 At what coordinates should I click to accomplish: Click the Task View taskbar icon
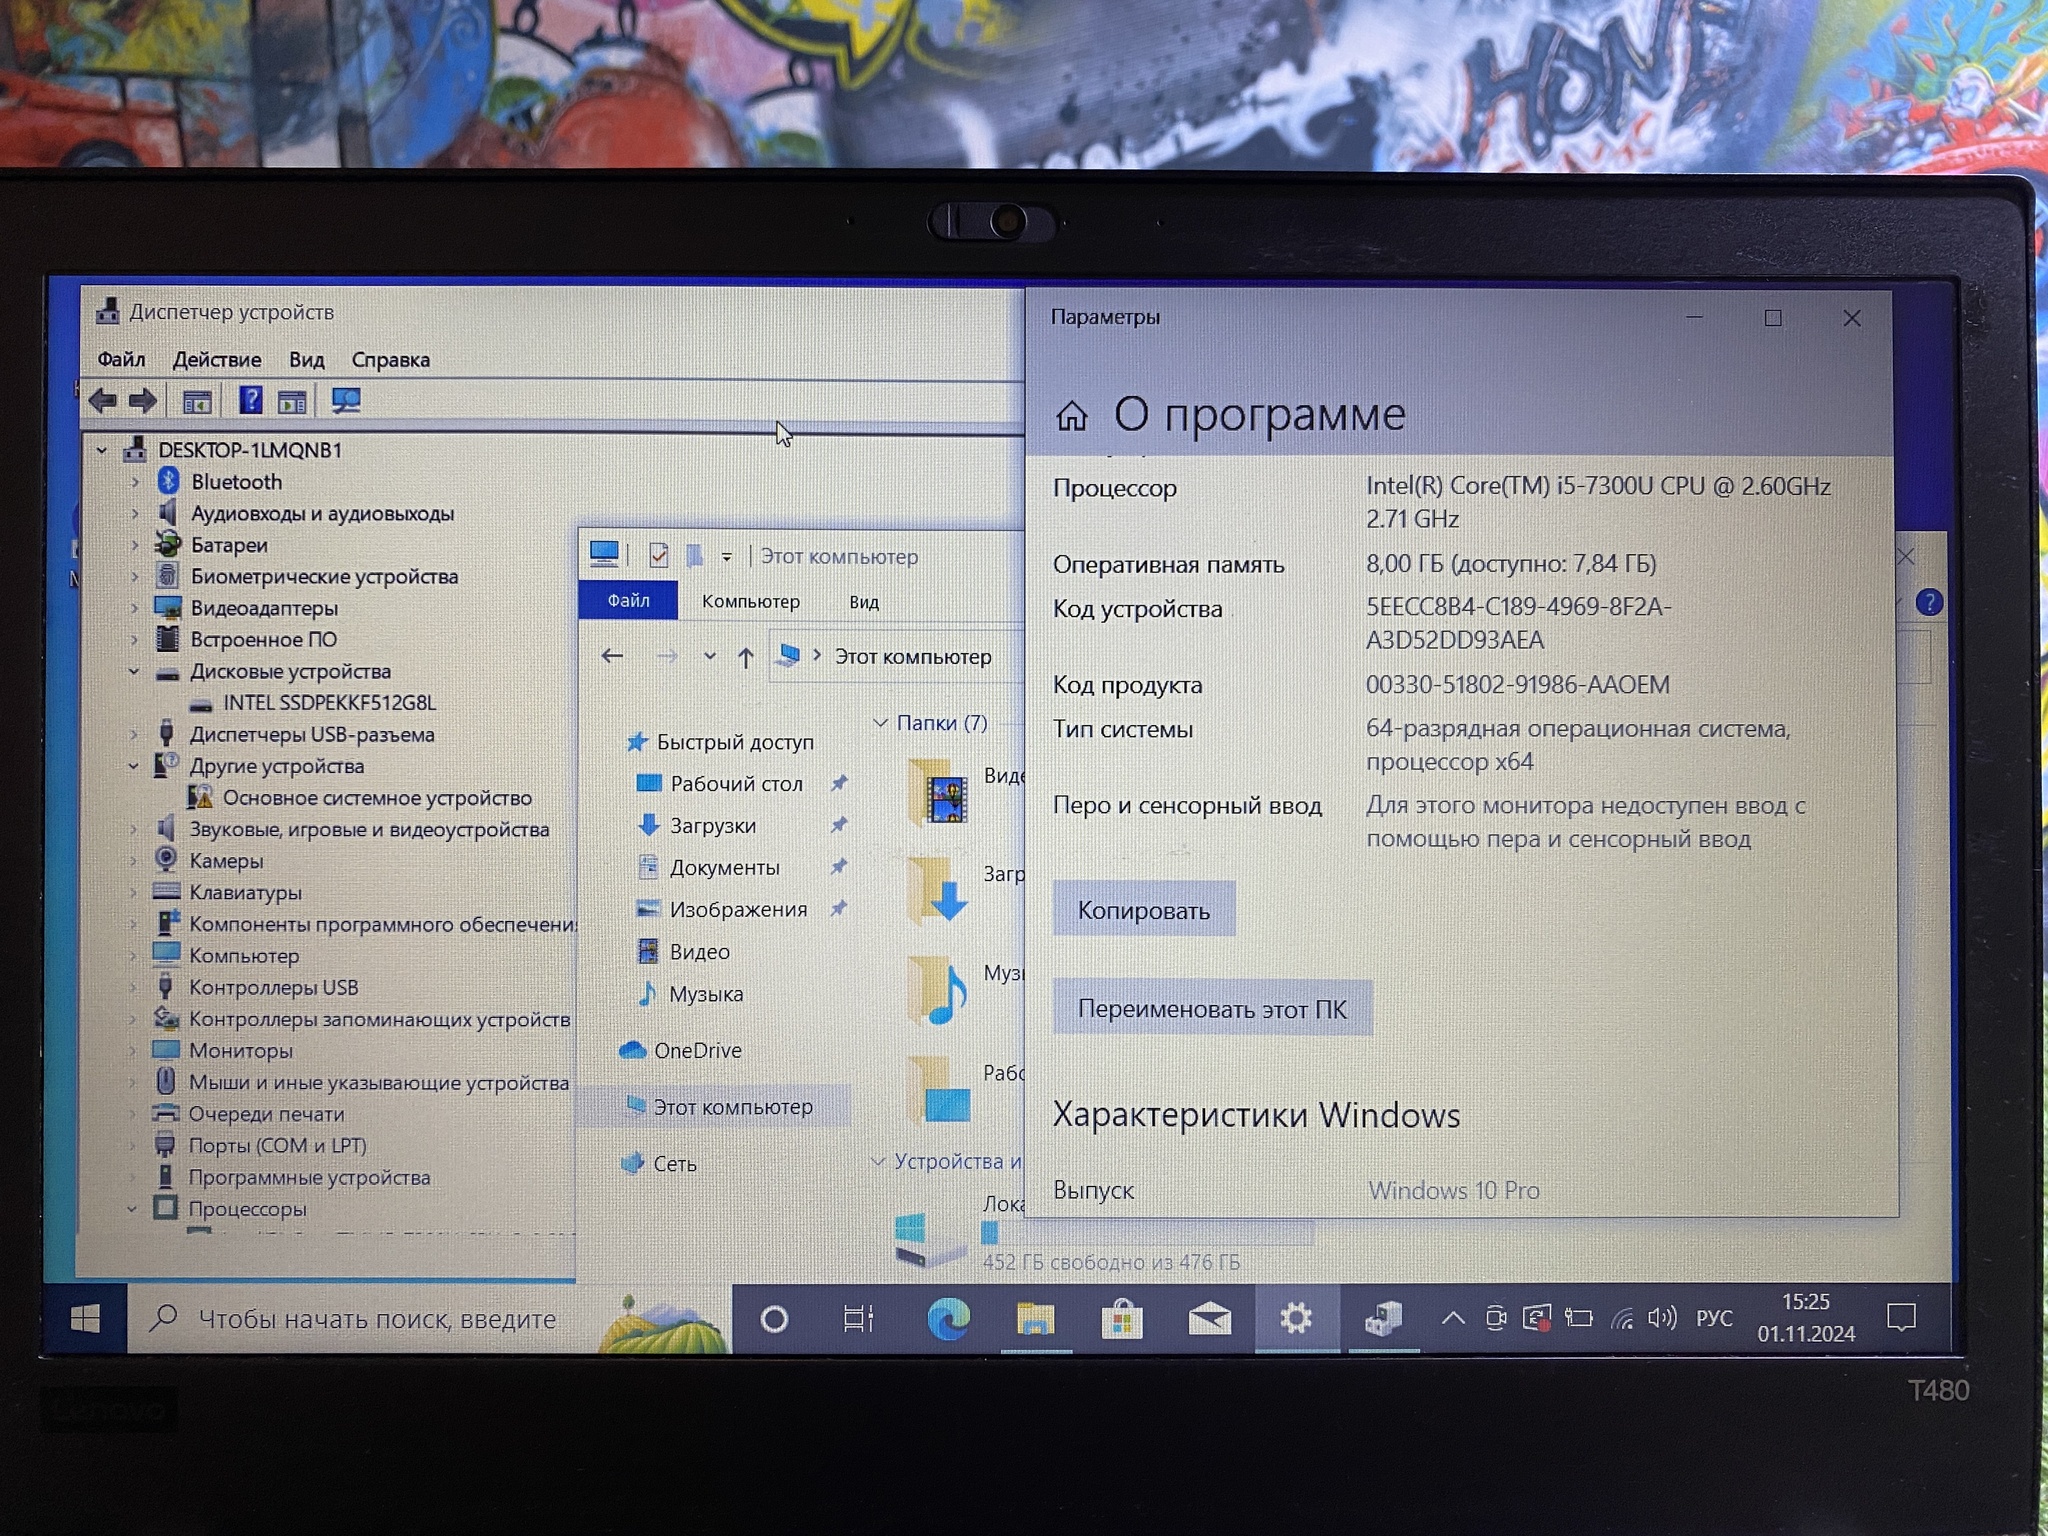click(858, 1319)
